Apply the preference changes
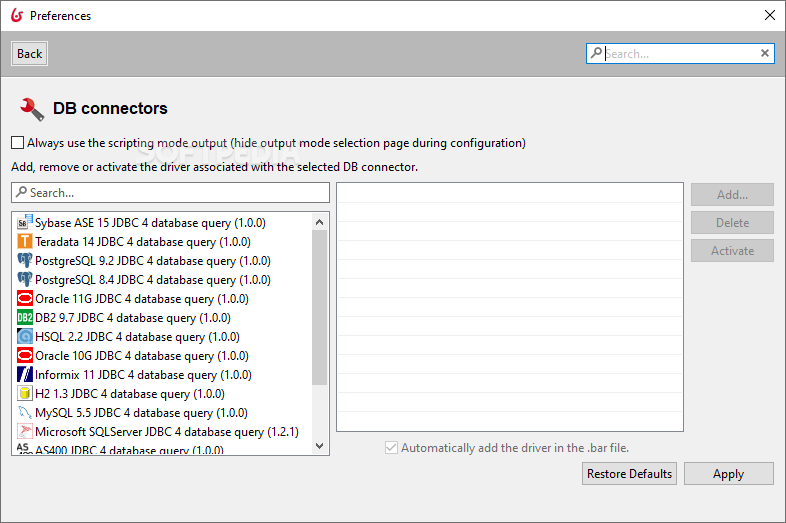Image resolution: width=786 pixels, height=523 pixels. [728, 474]
